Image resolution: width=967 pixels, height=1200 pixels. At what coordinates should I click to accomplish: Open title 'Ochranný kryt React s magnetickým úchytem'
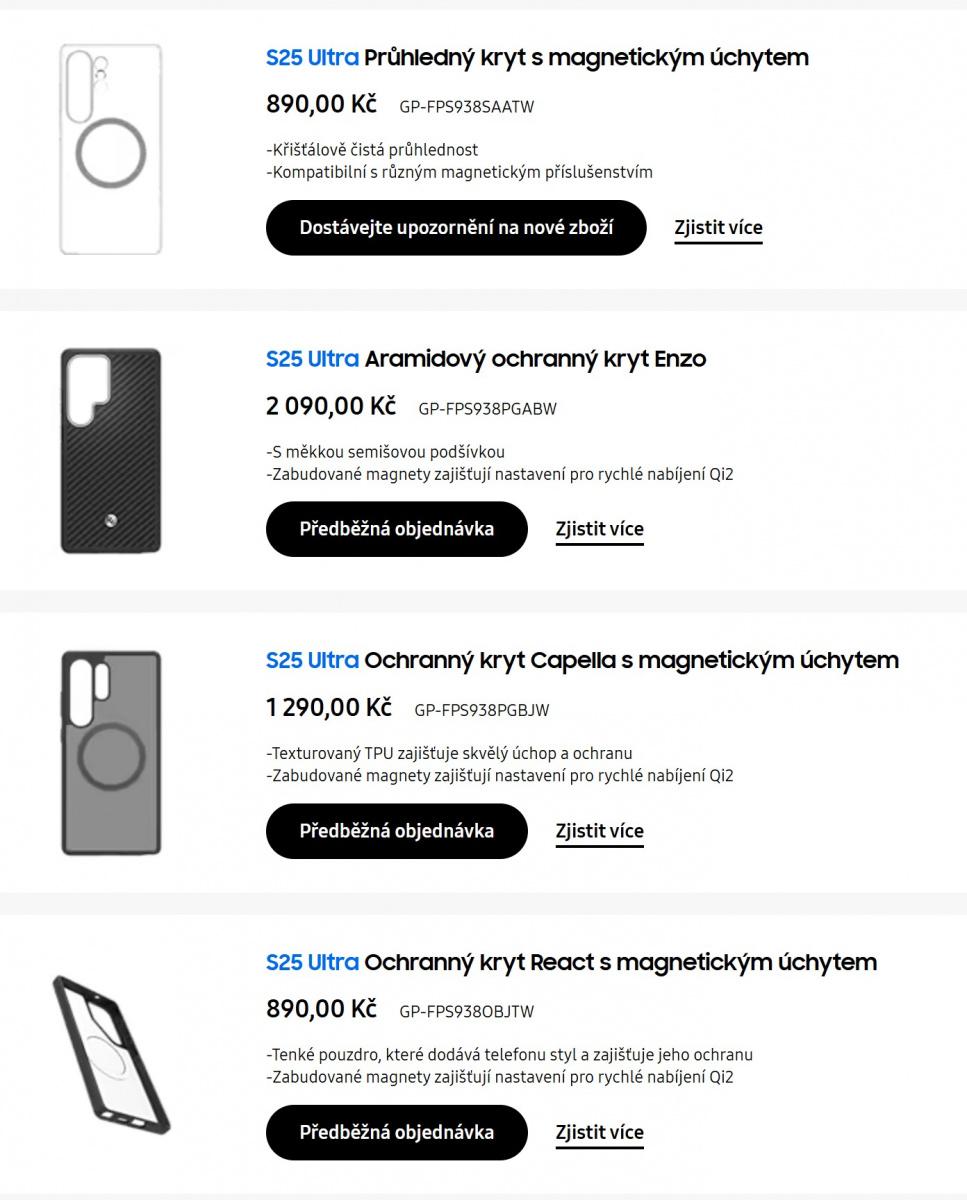[620, 963]
